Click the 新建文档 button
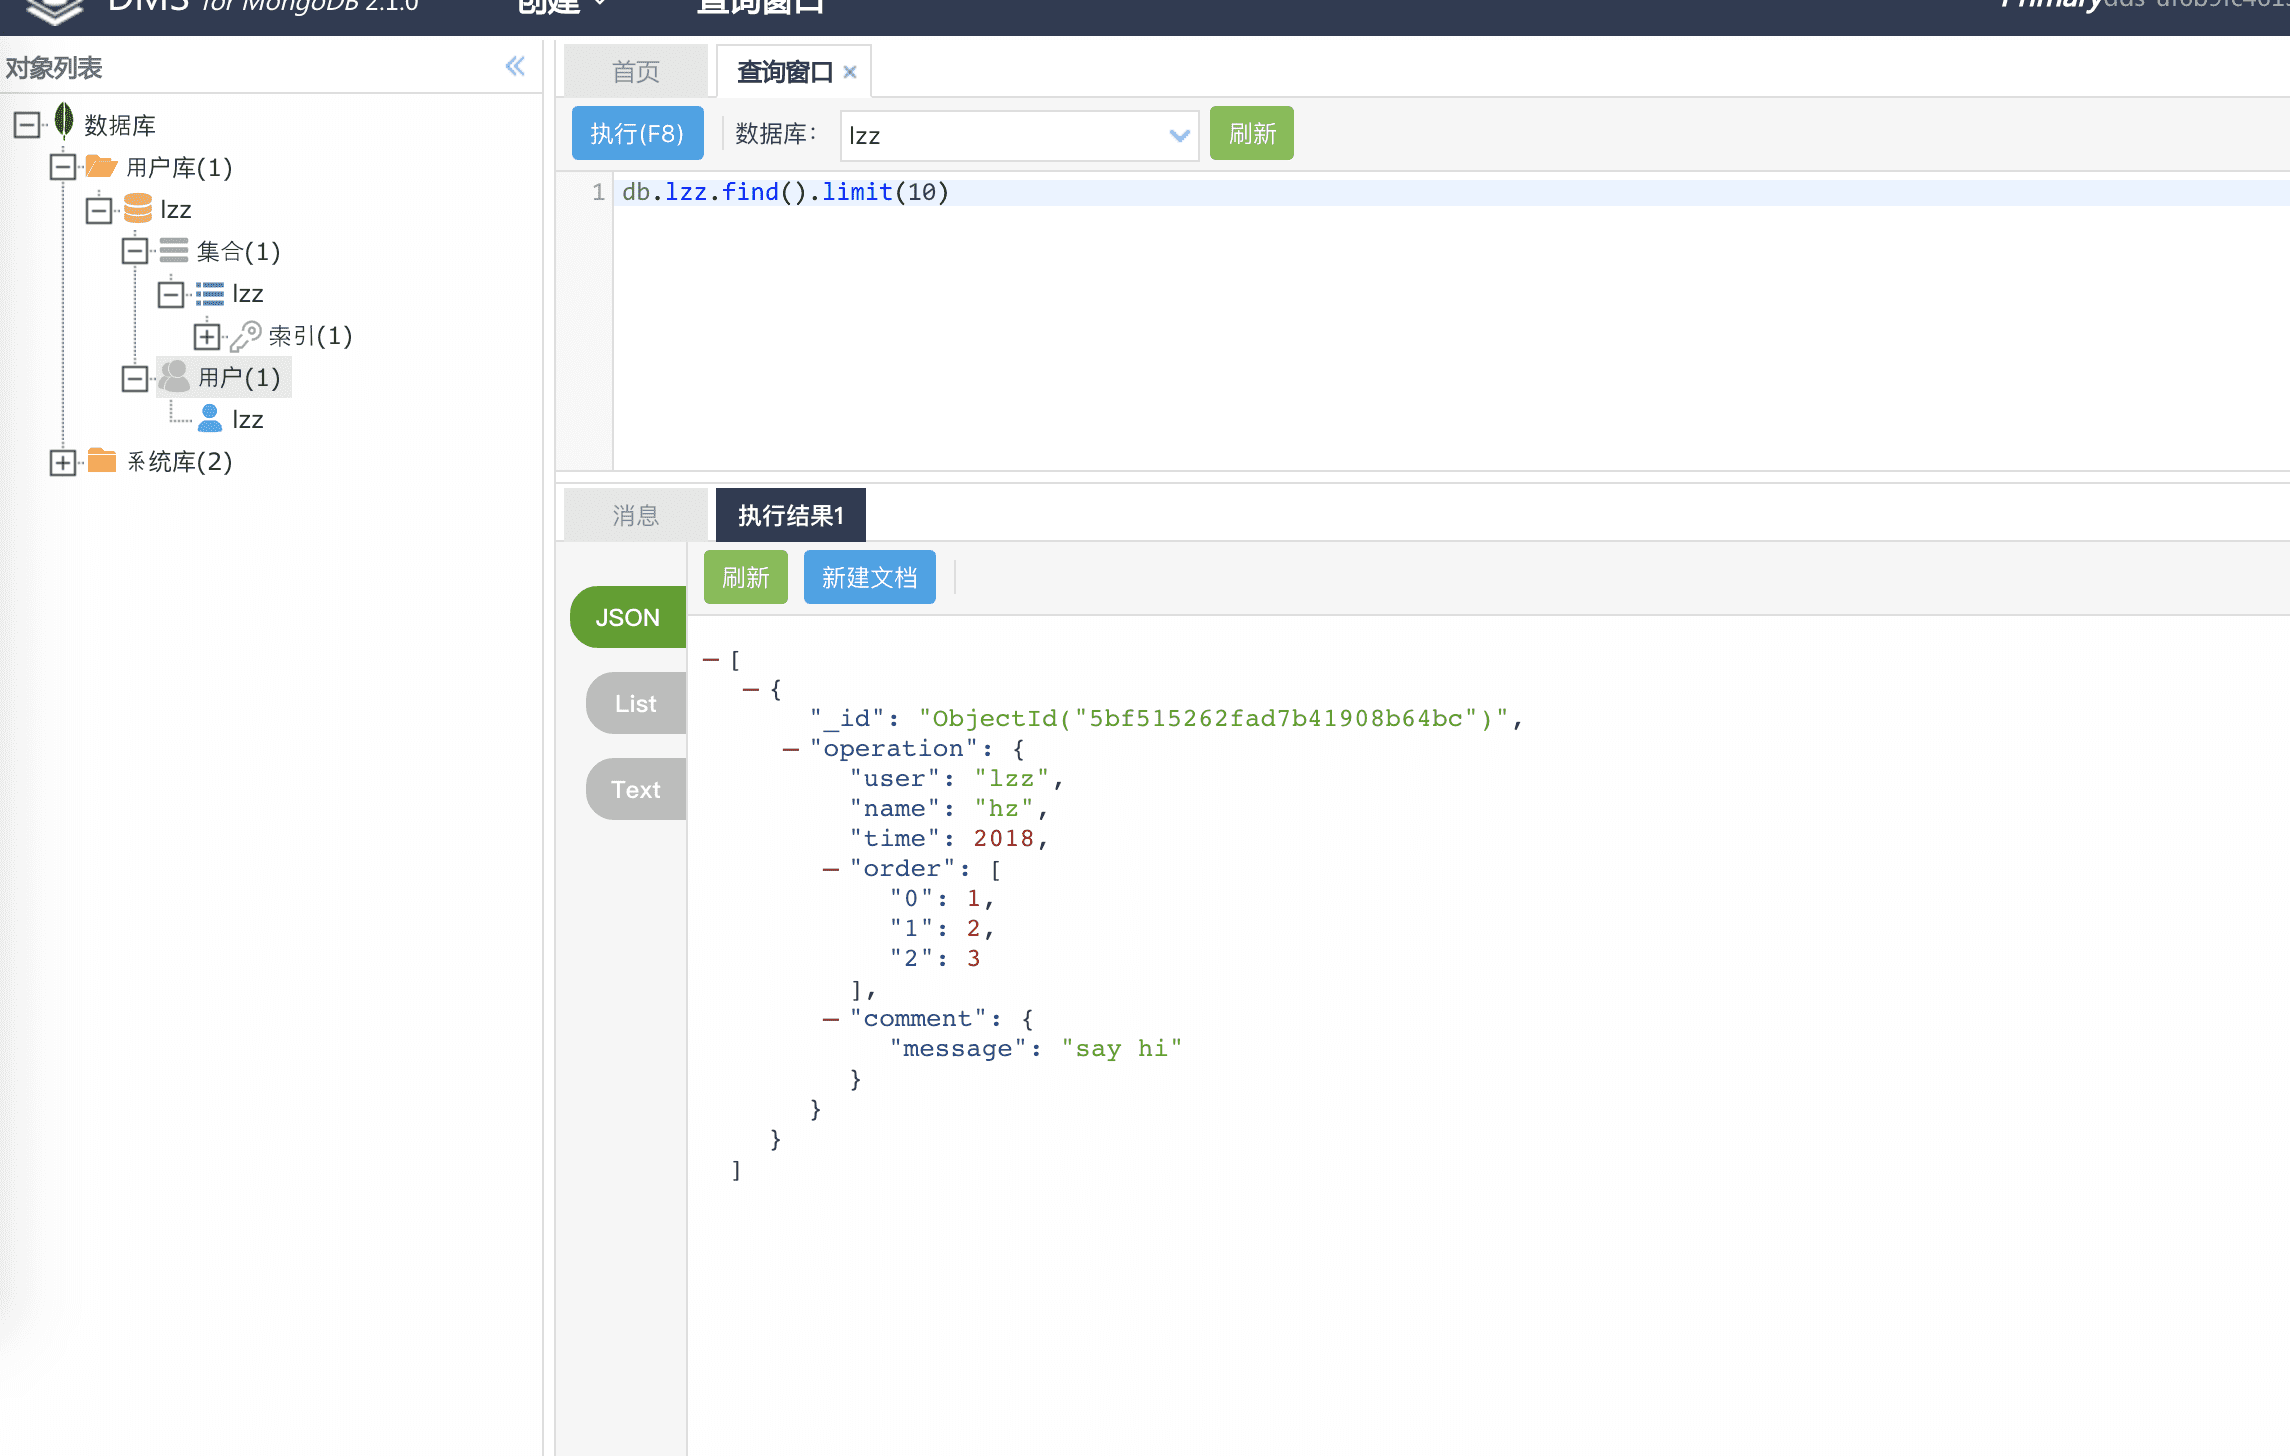Viewport: 2290px width, 1456px height. click(x=869, y=577)
